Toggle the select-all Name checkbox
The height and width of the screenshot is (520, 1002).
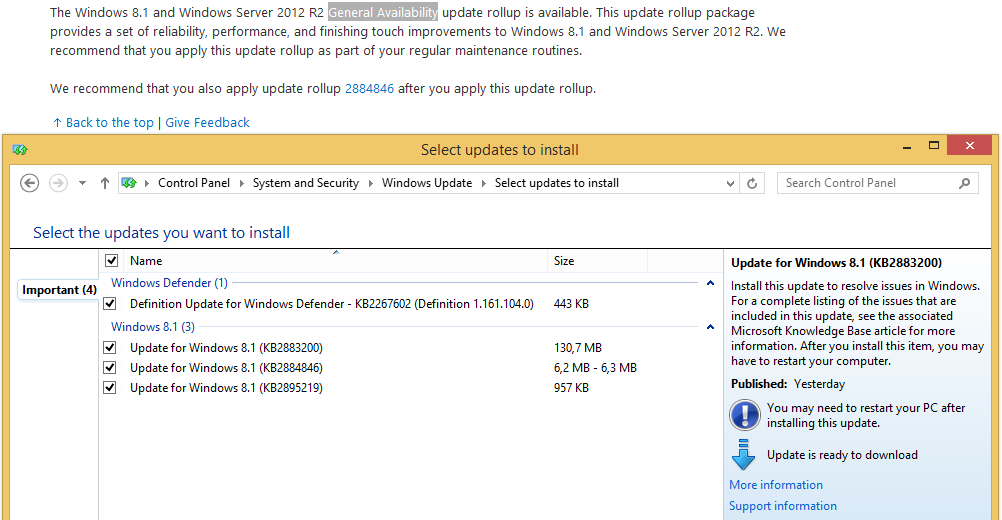112,261
